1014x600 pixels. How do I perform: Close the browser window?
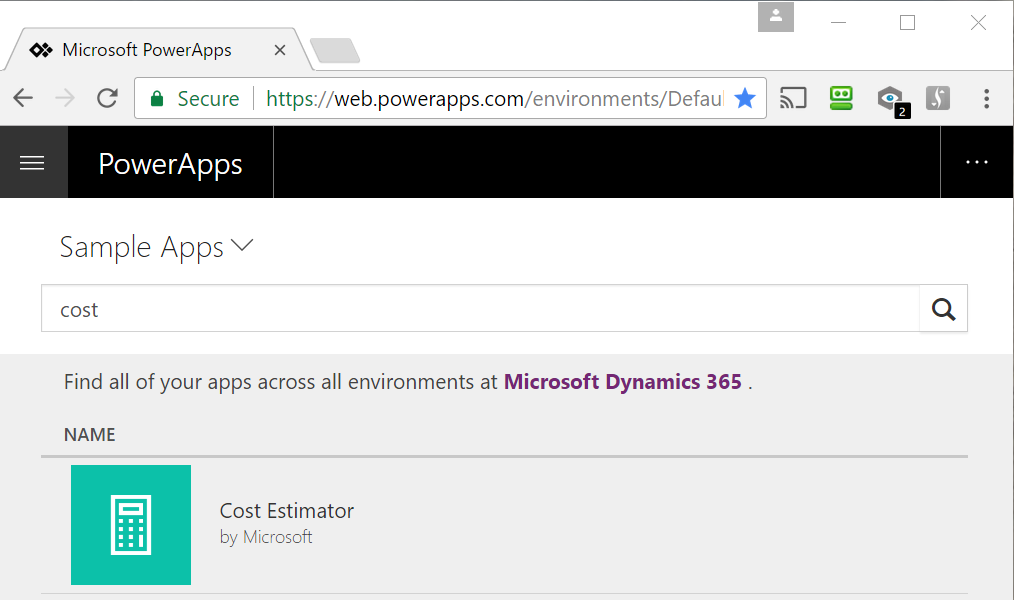pos(978,23)
